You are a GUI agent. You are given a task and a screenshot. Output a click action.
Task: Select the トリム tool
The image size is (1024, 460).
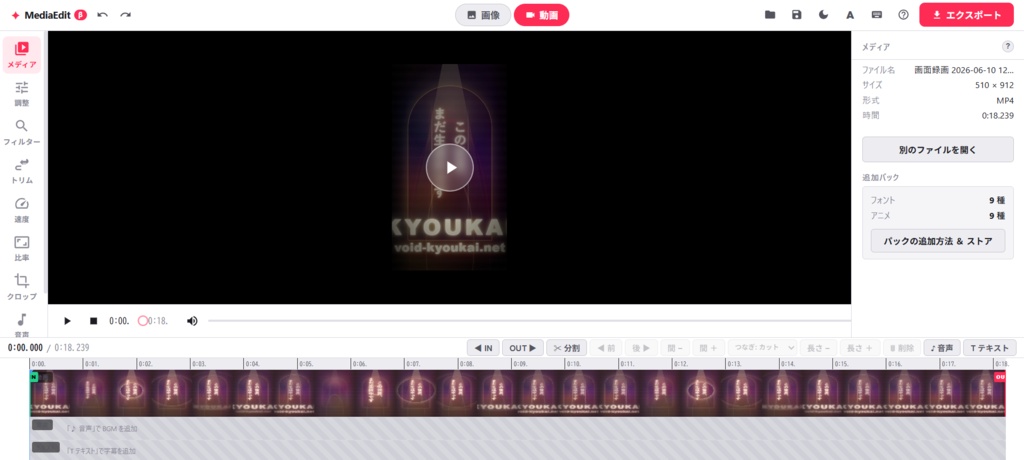22,171
